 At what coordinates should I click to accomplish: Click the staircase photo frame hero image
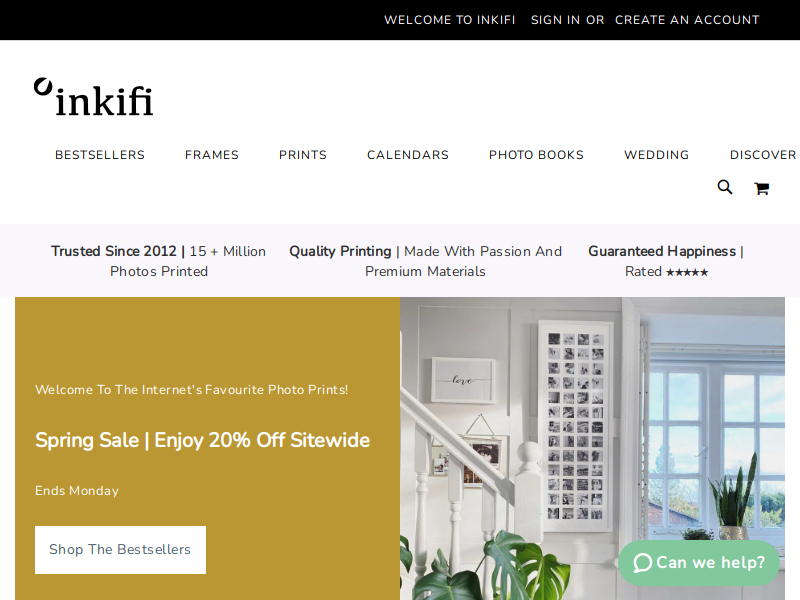tap(592, 448)
